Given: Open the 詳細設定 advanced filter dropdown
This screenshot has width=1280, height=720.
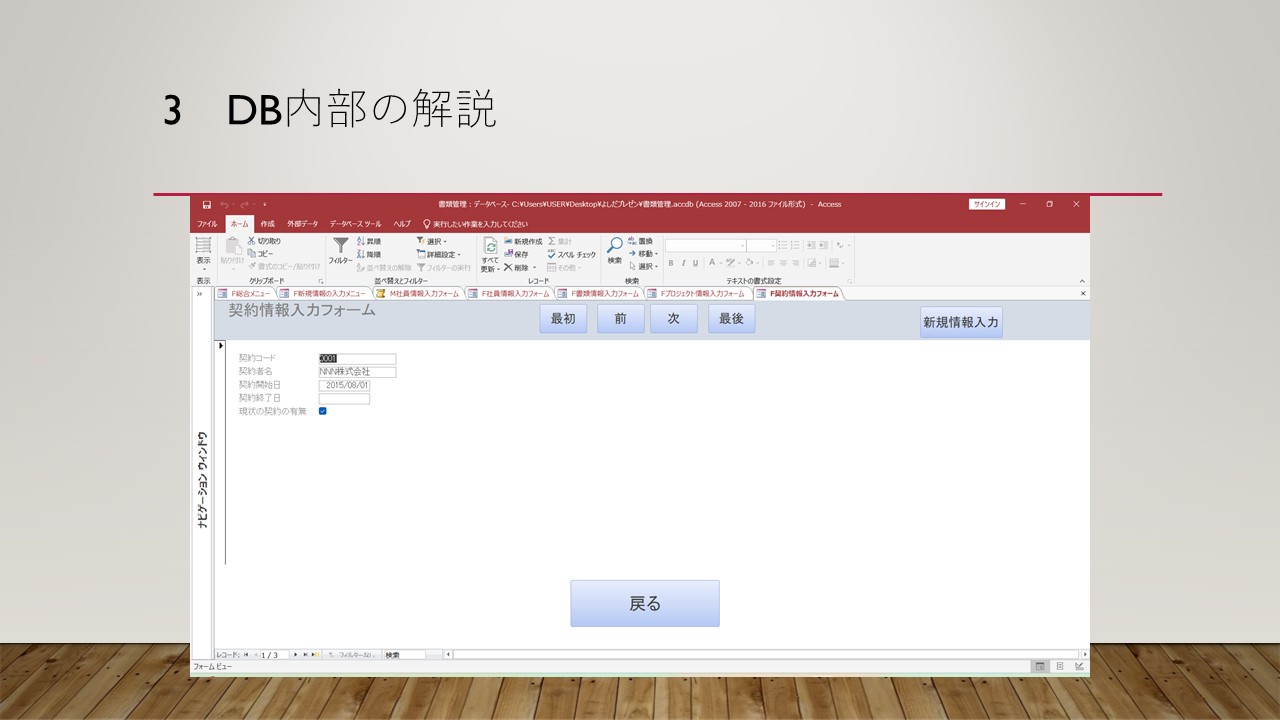Looking at the screenshot, I should 438,254.
